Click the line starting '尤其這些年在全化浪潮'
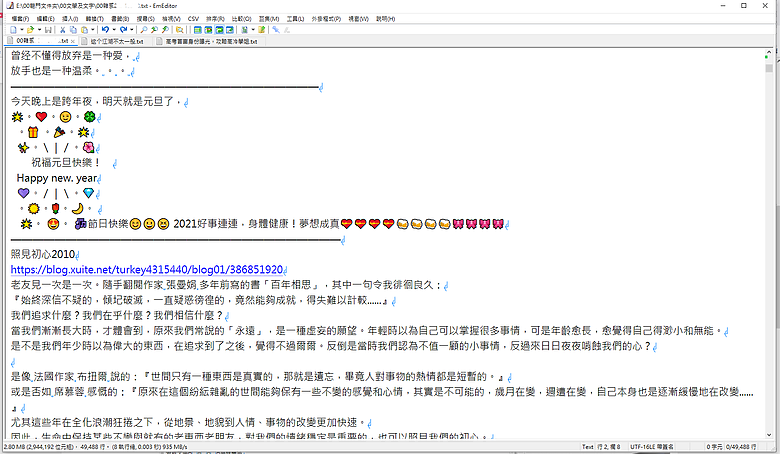 click(187, 422)
